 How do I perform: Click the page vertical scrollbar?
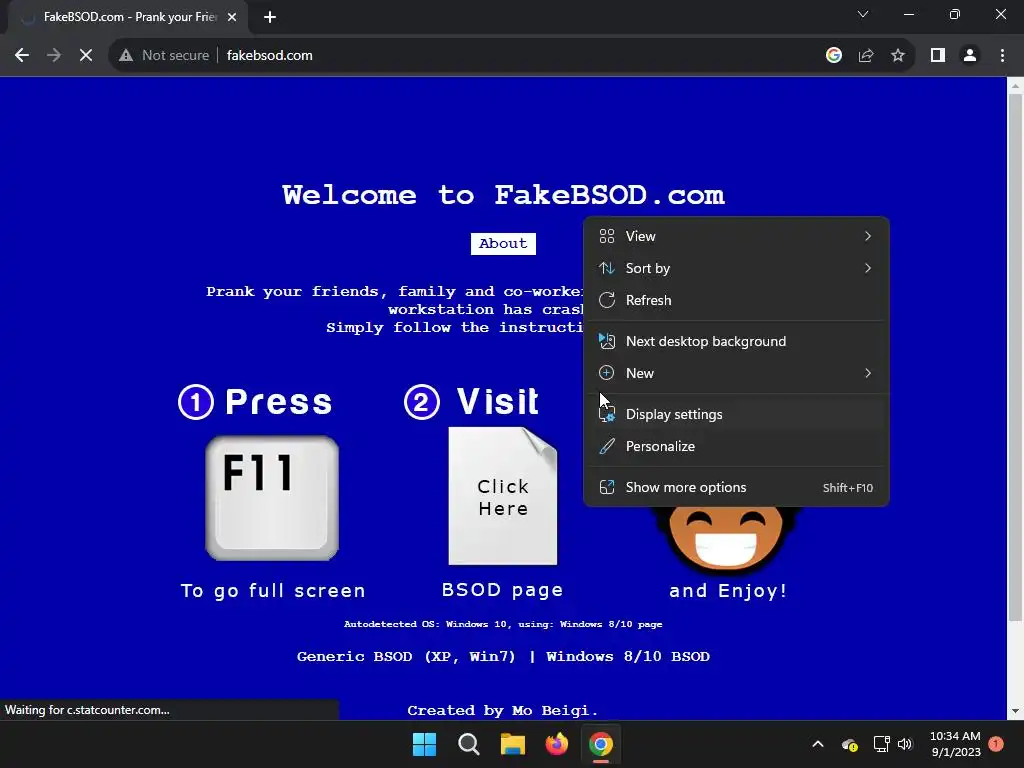point(1016,356)
